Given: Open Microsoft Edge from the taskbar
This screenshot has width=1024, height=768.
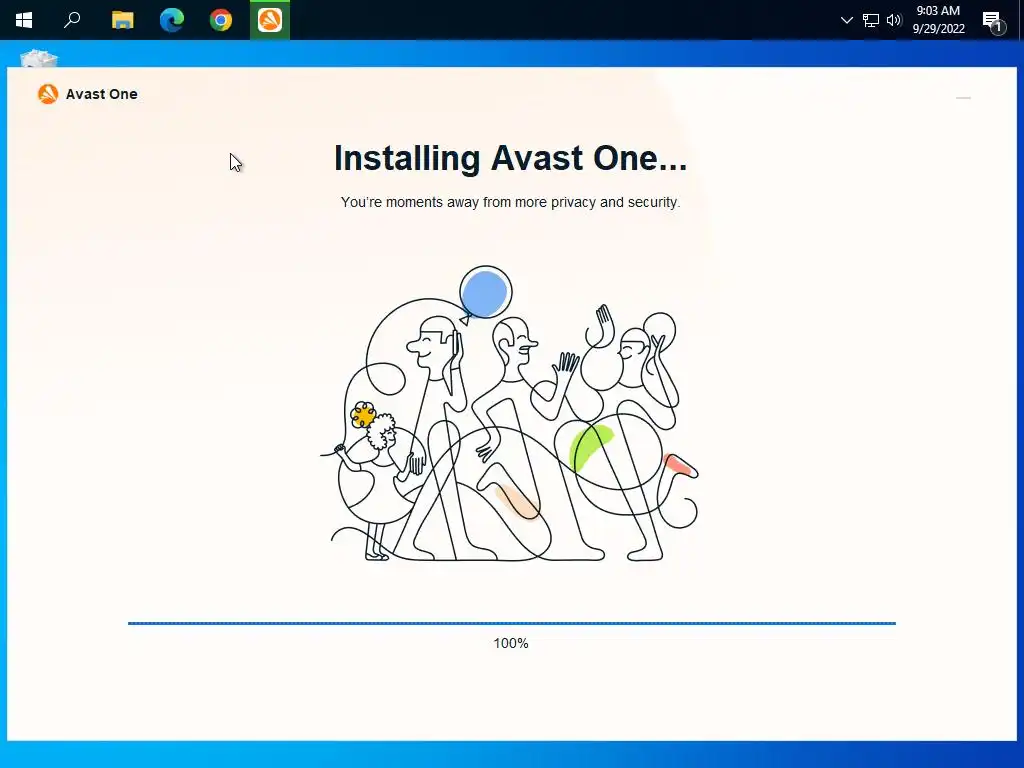Looking at the screenshot, I should (x=172, y=20).
